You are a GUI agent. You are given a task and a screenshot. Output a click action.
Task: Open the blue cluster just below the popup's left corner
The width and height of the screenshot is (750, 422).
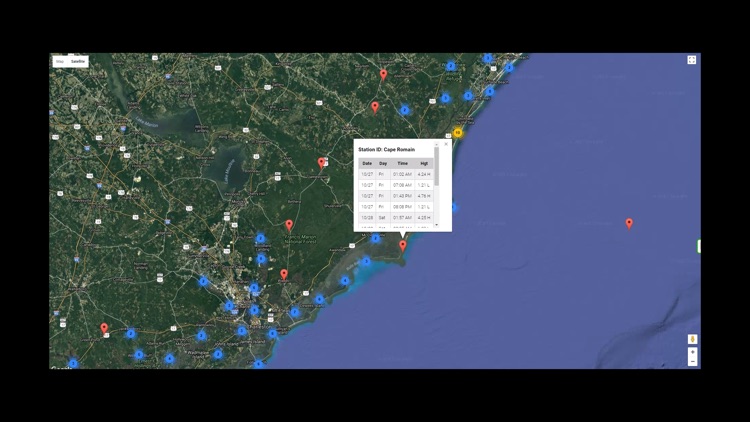point(375,238)
